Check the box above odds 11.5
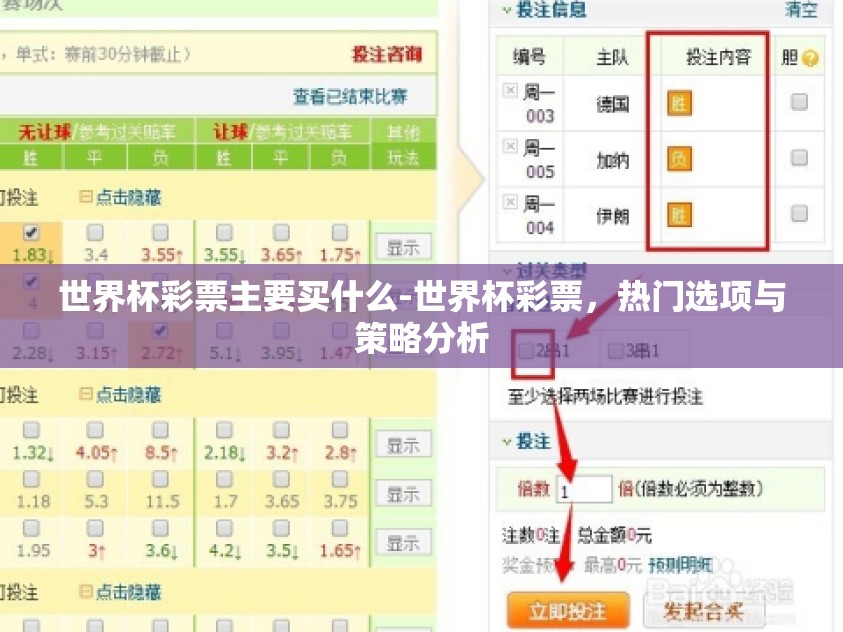Viewport: 843px width, 632px height. (160, 479)
